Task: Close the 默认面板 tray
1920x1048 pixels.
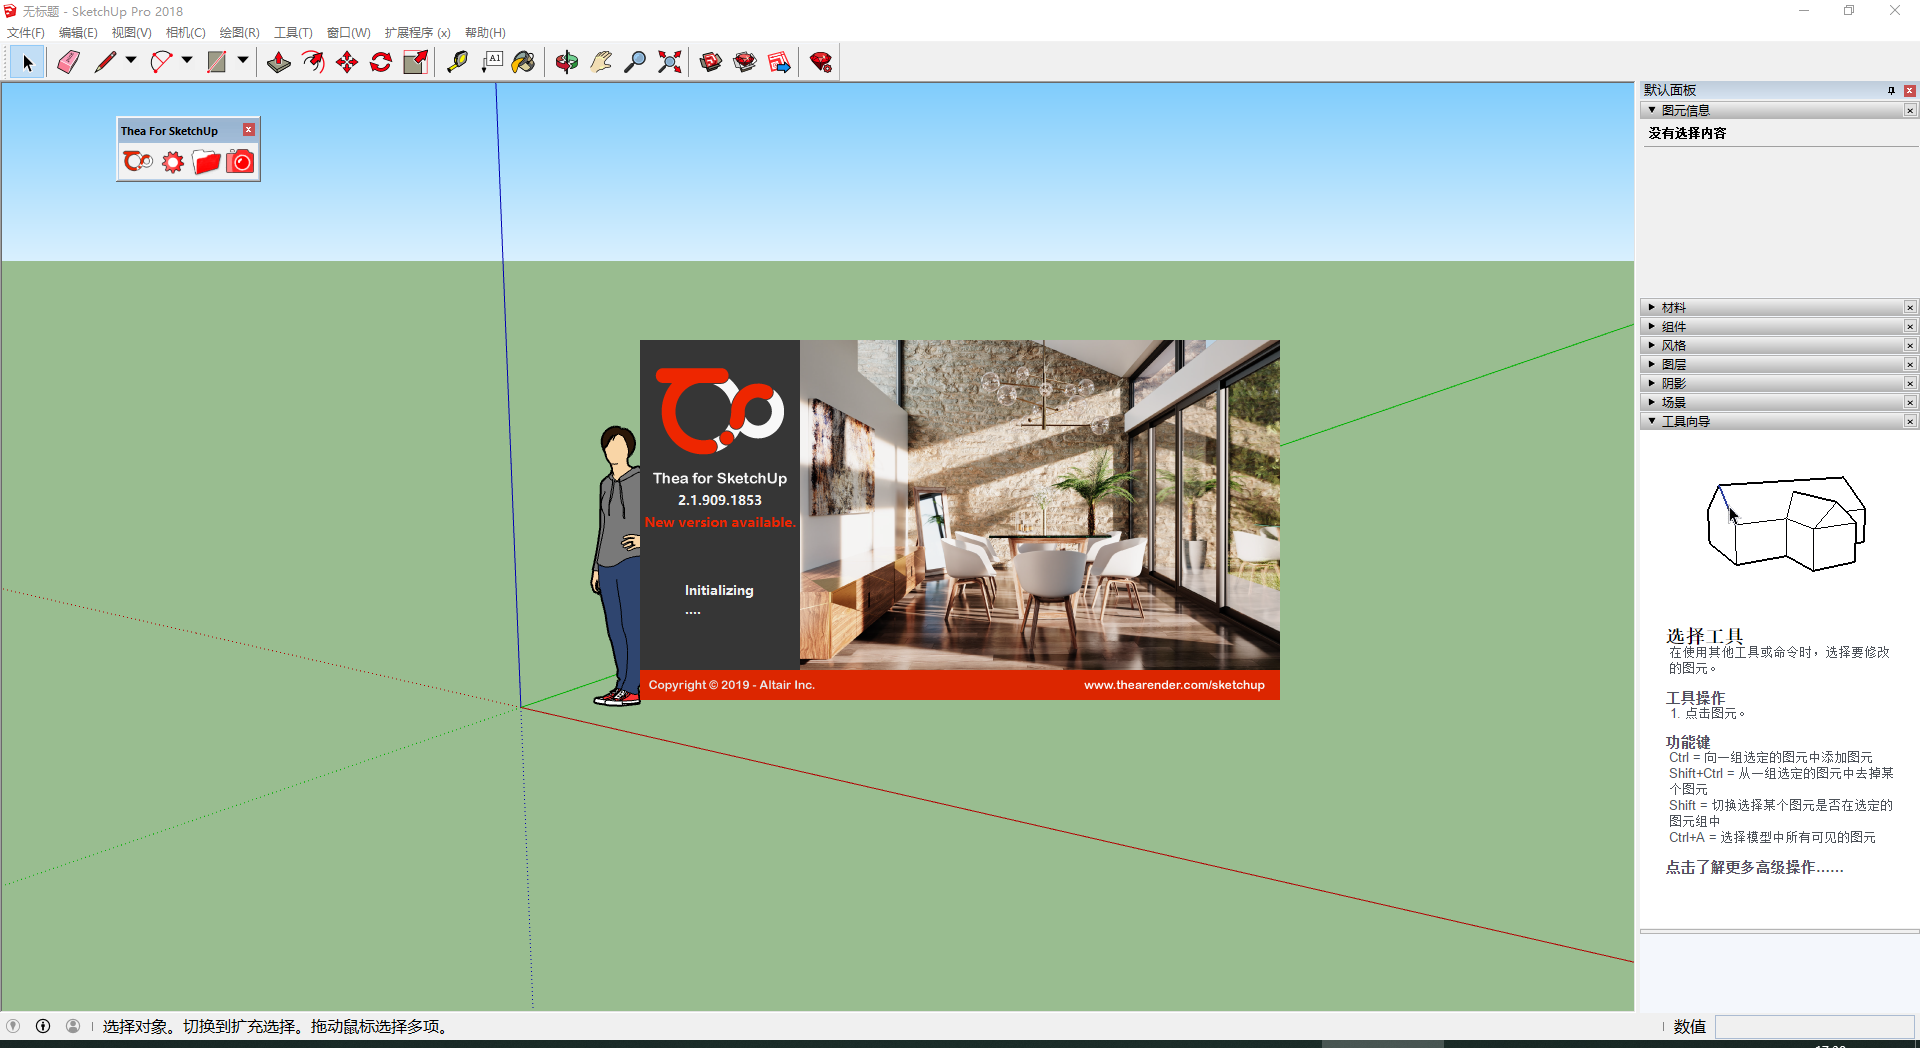Action: click(1910, 90)
